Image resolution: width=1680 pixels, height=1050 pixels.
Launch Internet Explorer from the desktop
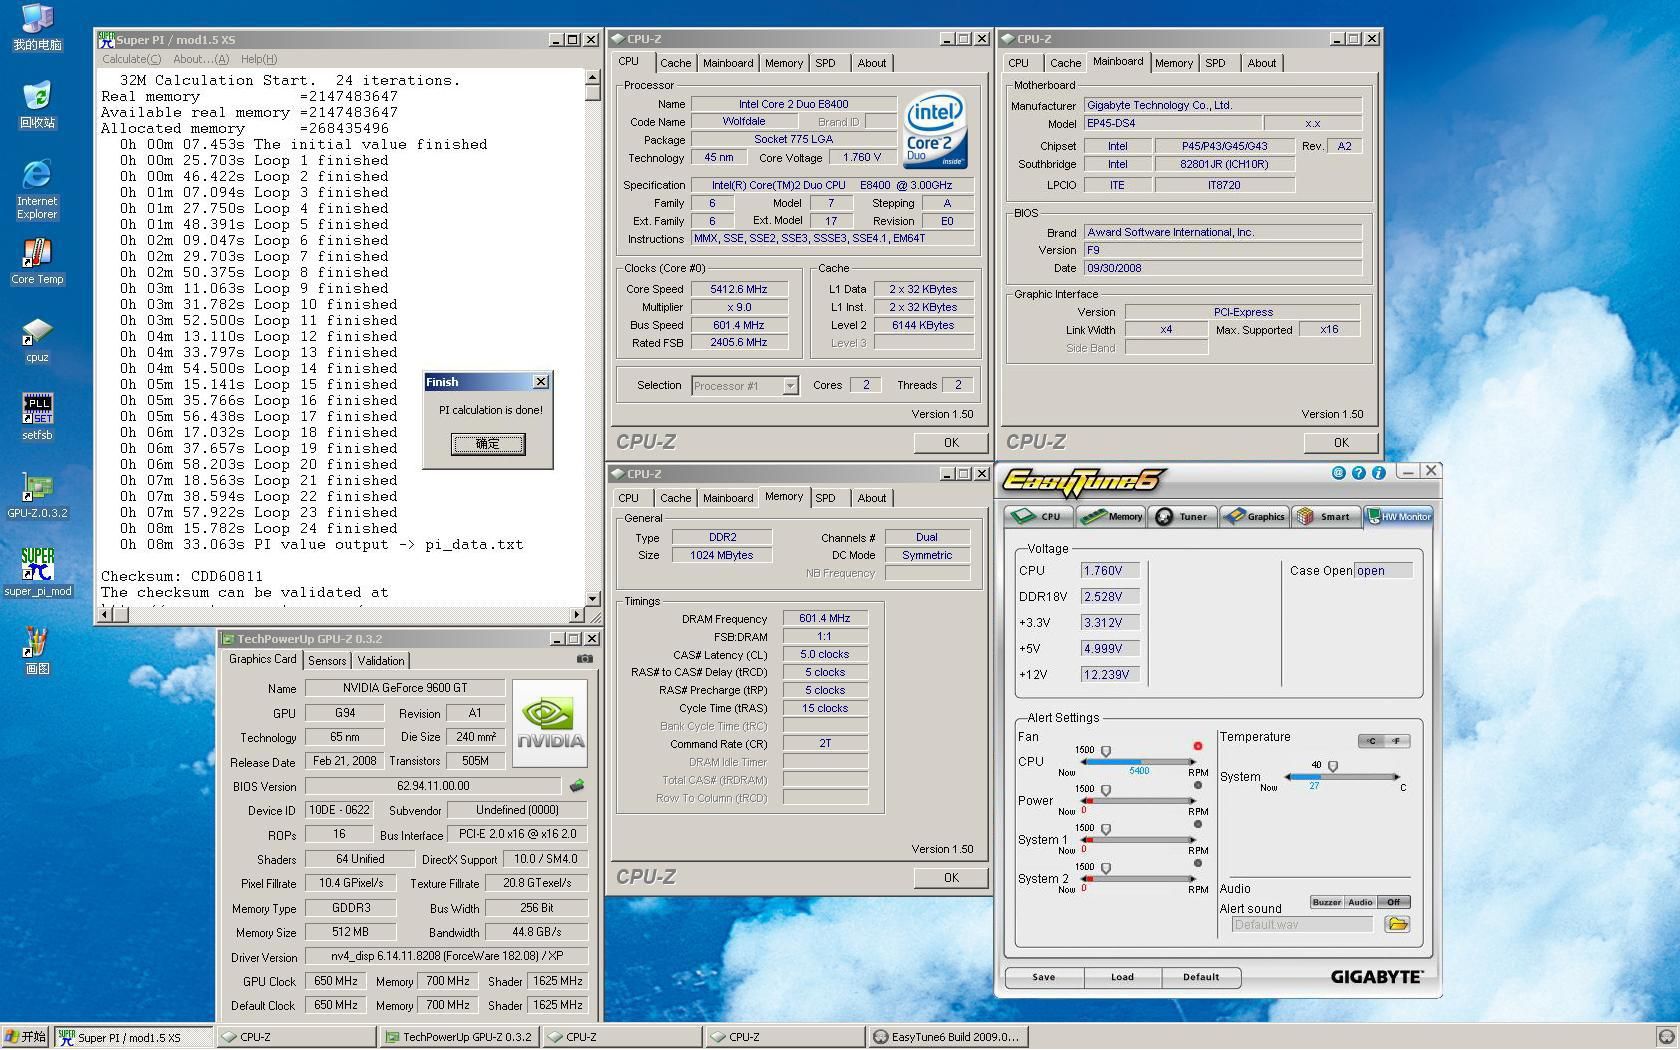(x=37, y=189)
